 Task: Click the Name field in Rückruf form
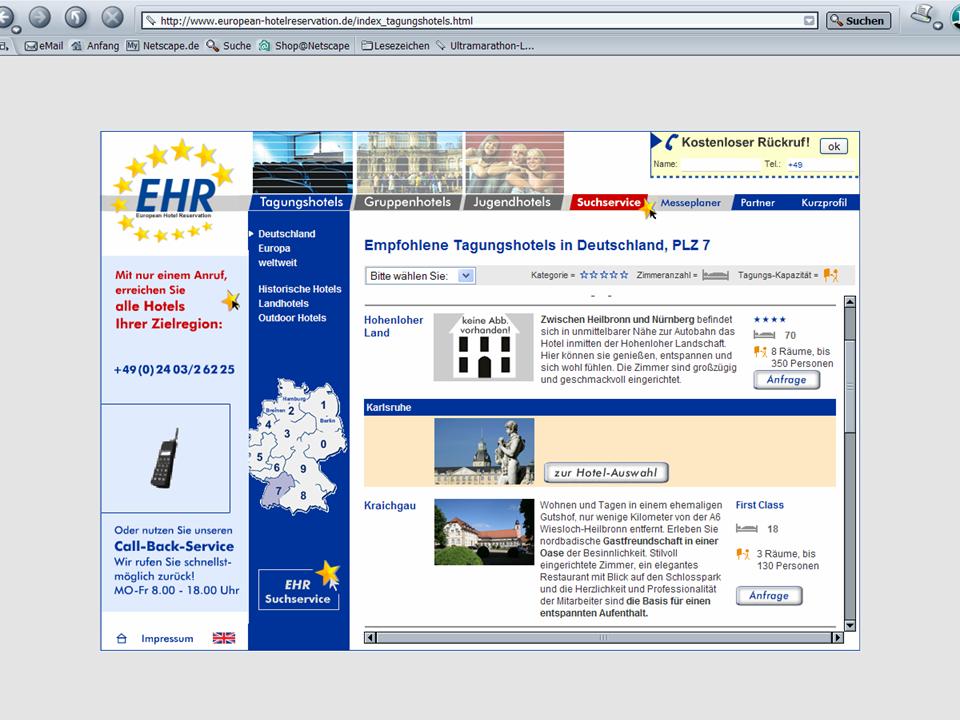click(x=720, y=164)
